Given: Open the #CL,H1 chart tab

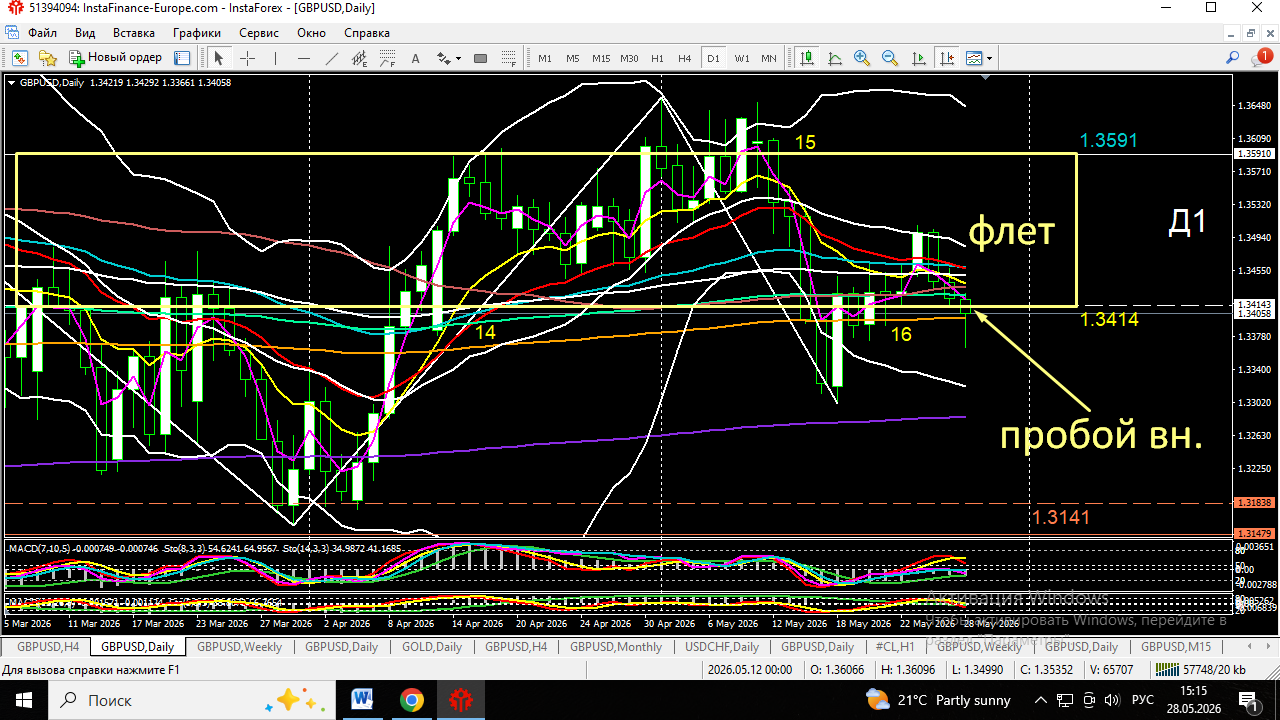Looking at the screenshot, I should point(895,647).
